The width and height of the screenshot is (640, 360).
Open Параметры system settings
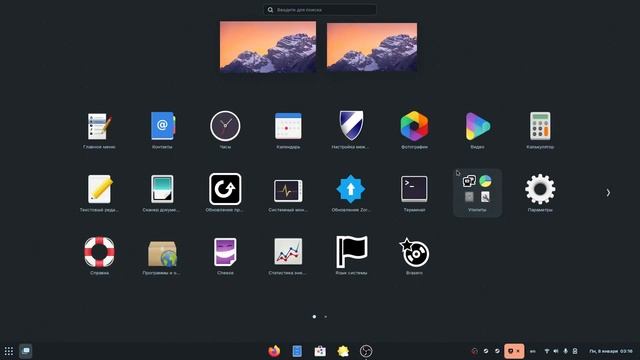[x=540, y=189]
